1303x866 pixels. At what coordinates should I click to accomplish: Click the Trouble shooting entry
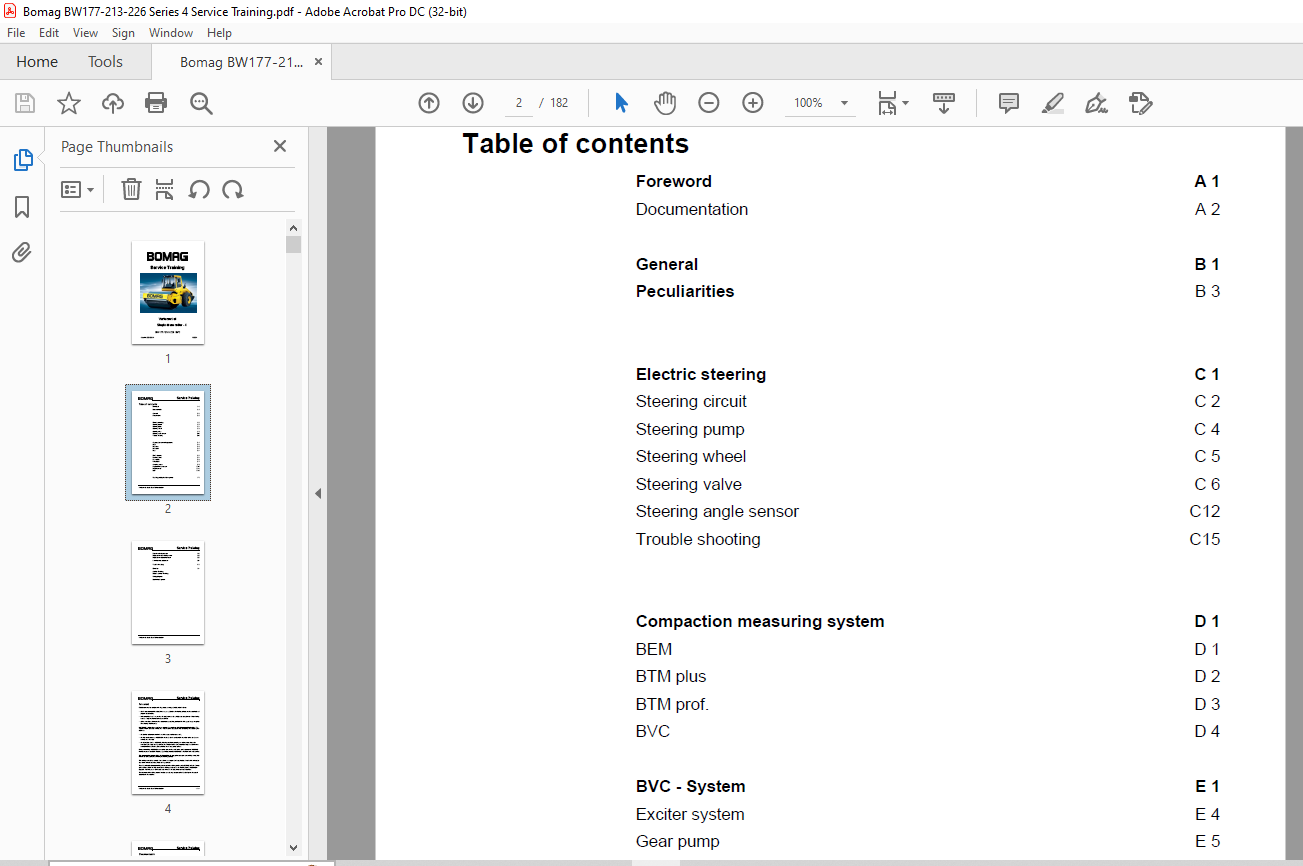[x=698, y=539]
